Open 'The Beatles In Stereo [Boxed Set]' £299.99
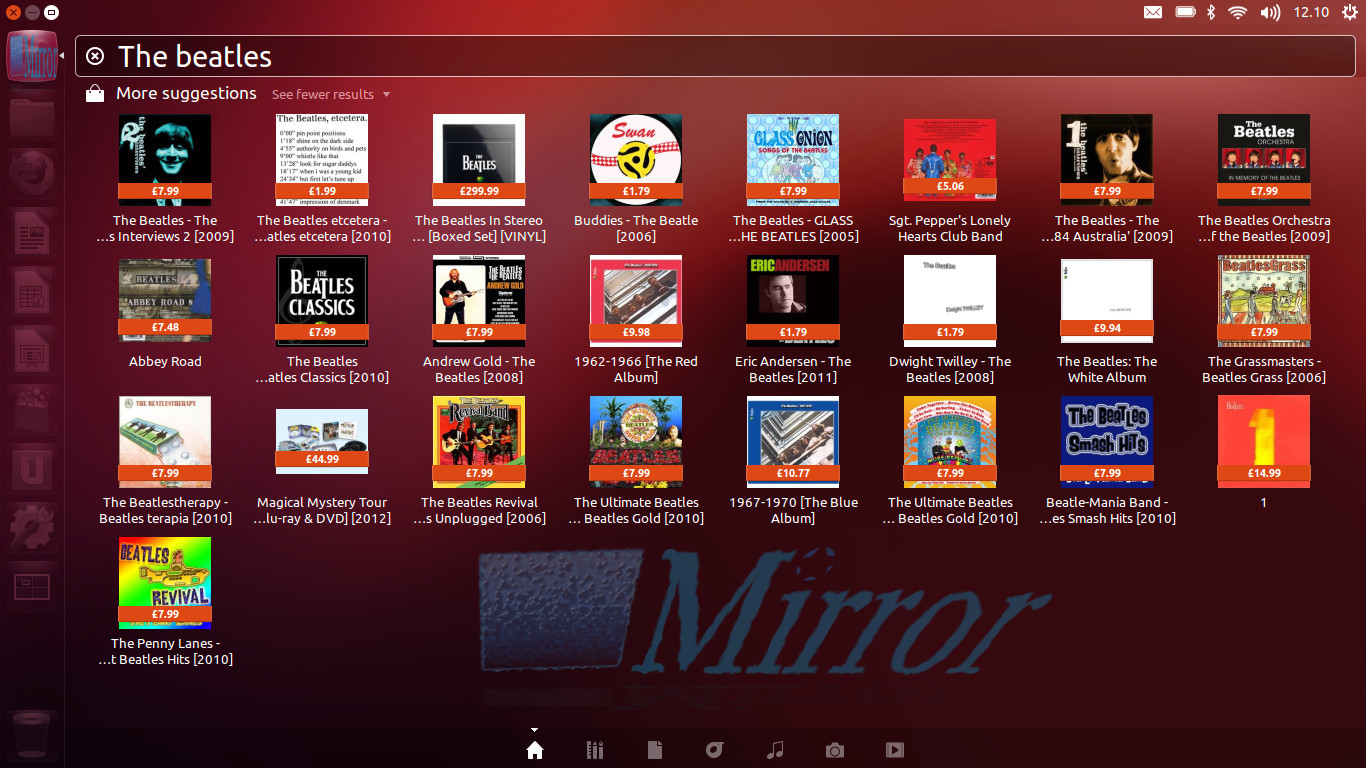Viewport: 1366px width, 768px height. (x=479, y=178)
